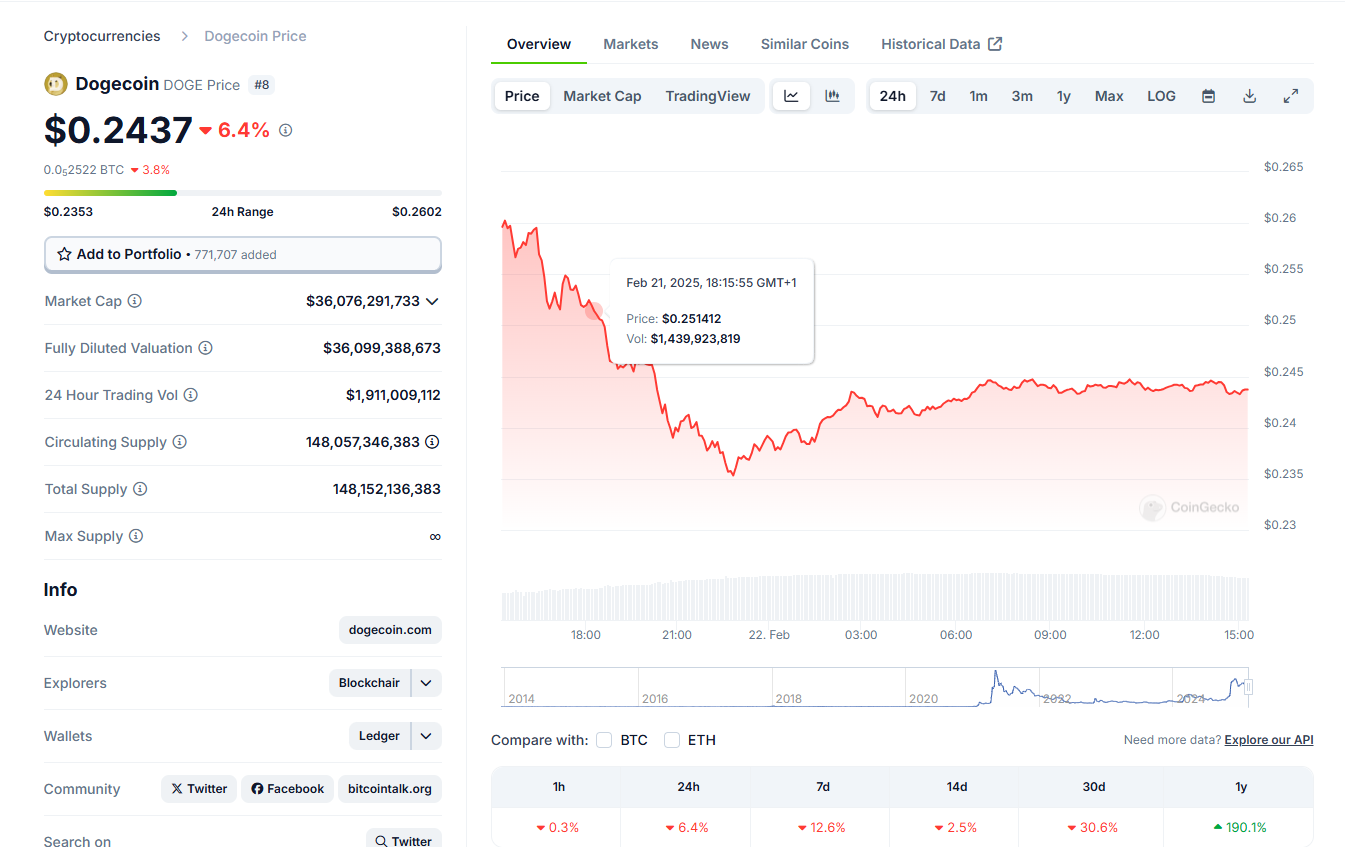
Task: Open the Historical Data tab
Action: coord(941,44)
